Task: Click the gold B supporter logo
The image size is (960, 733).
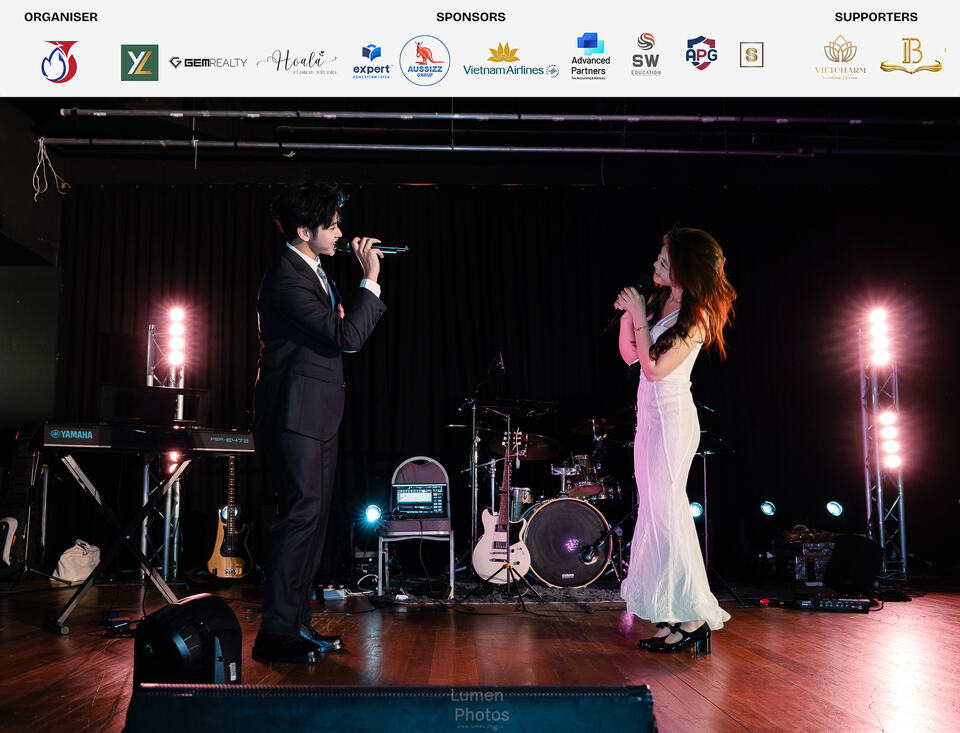Action: click(911, 56)
